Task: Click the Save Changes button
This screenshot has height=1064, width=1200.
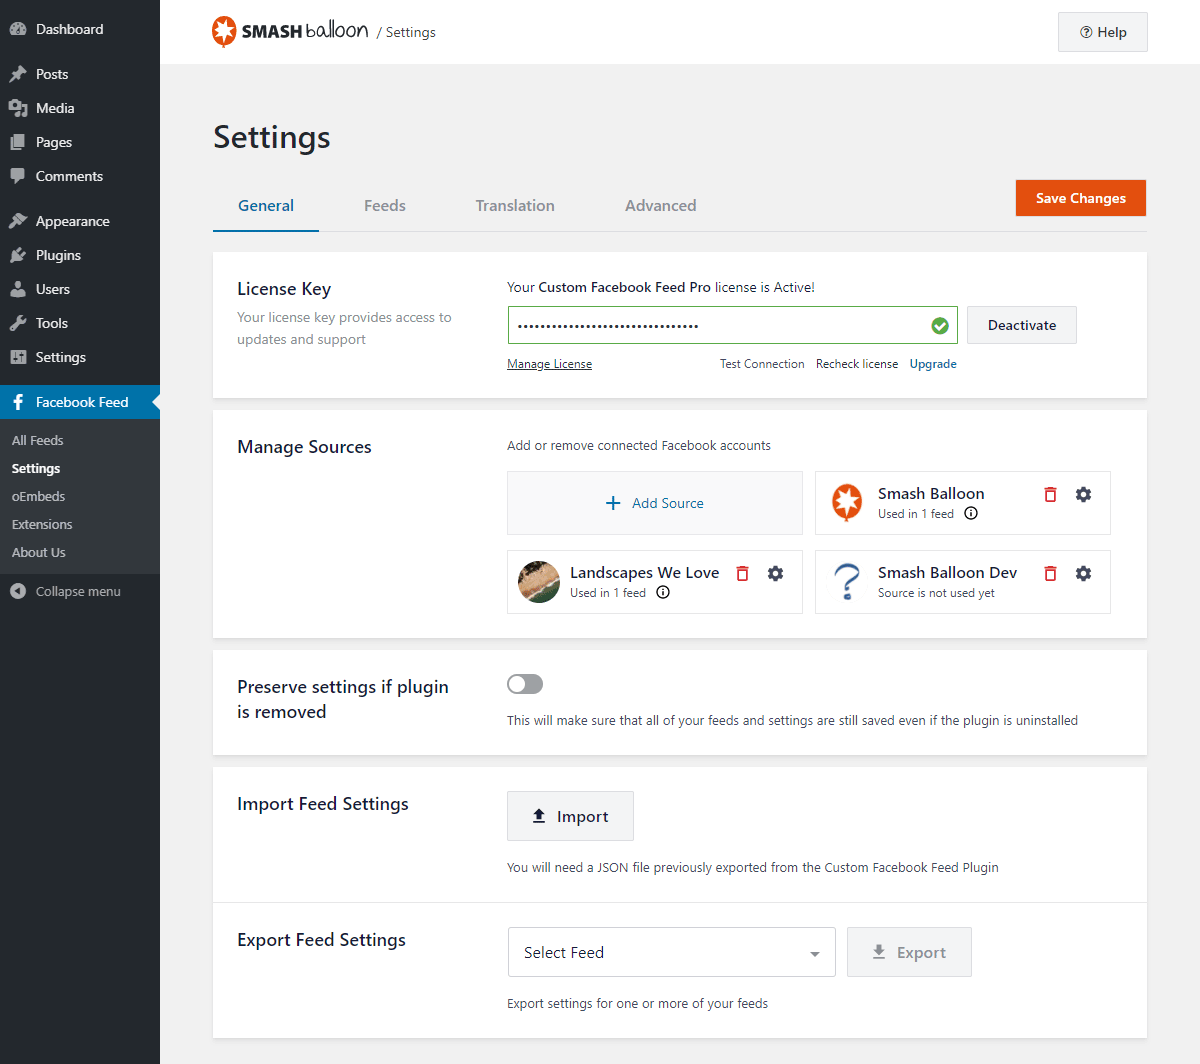Action: pyautogui.click(x=1080, y=198)
